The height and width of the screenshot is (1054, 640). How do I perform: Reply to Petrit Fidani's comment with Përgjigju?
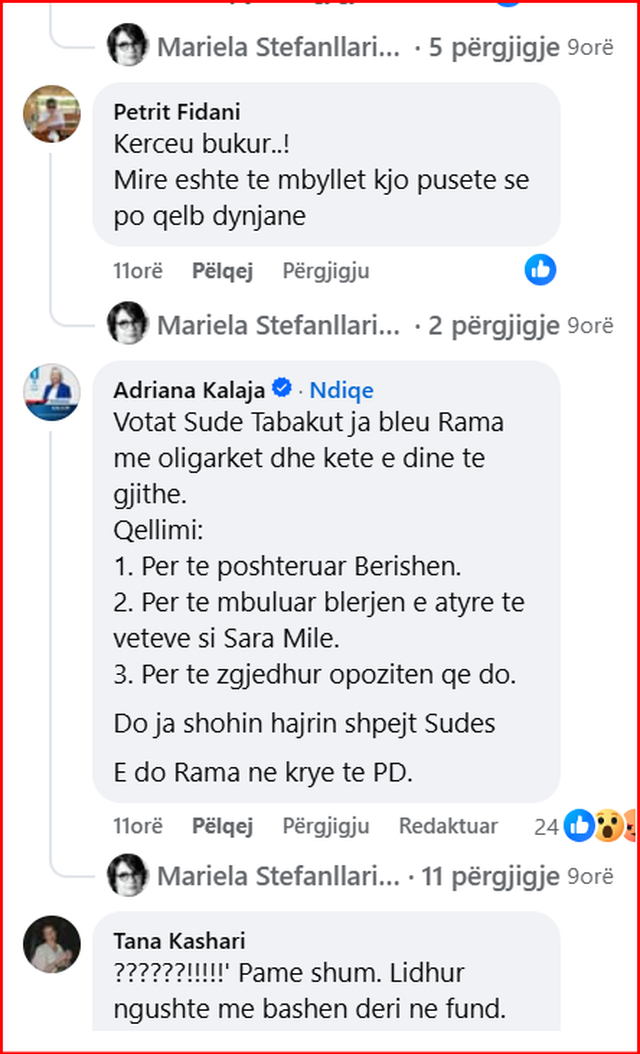coord(326,270)
